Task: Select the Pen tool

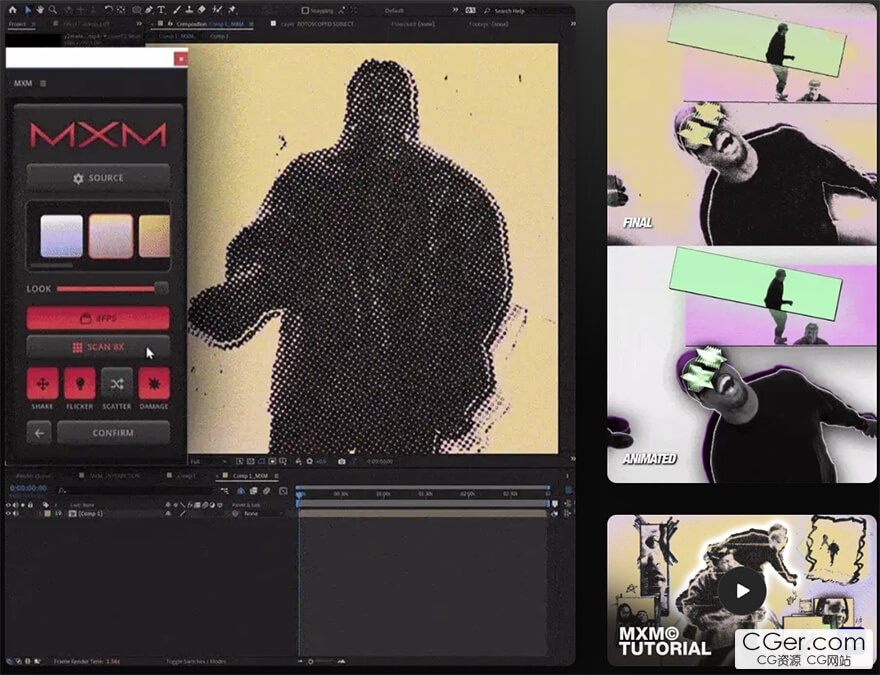Action: click(149, 10)
